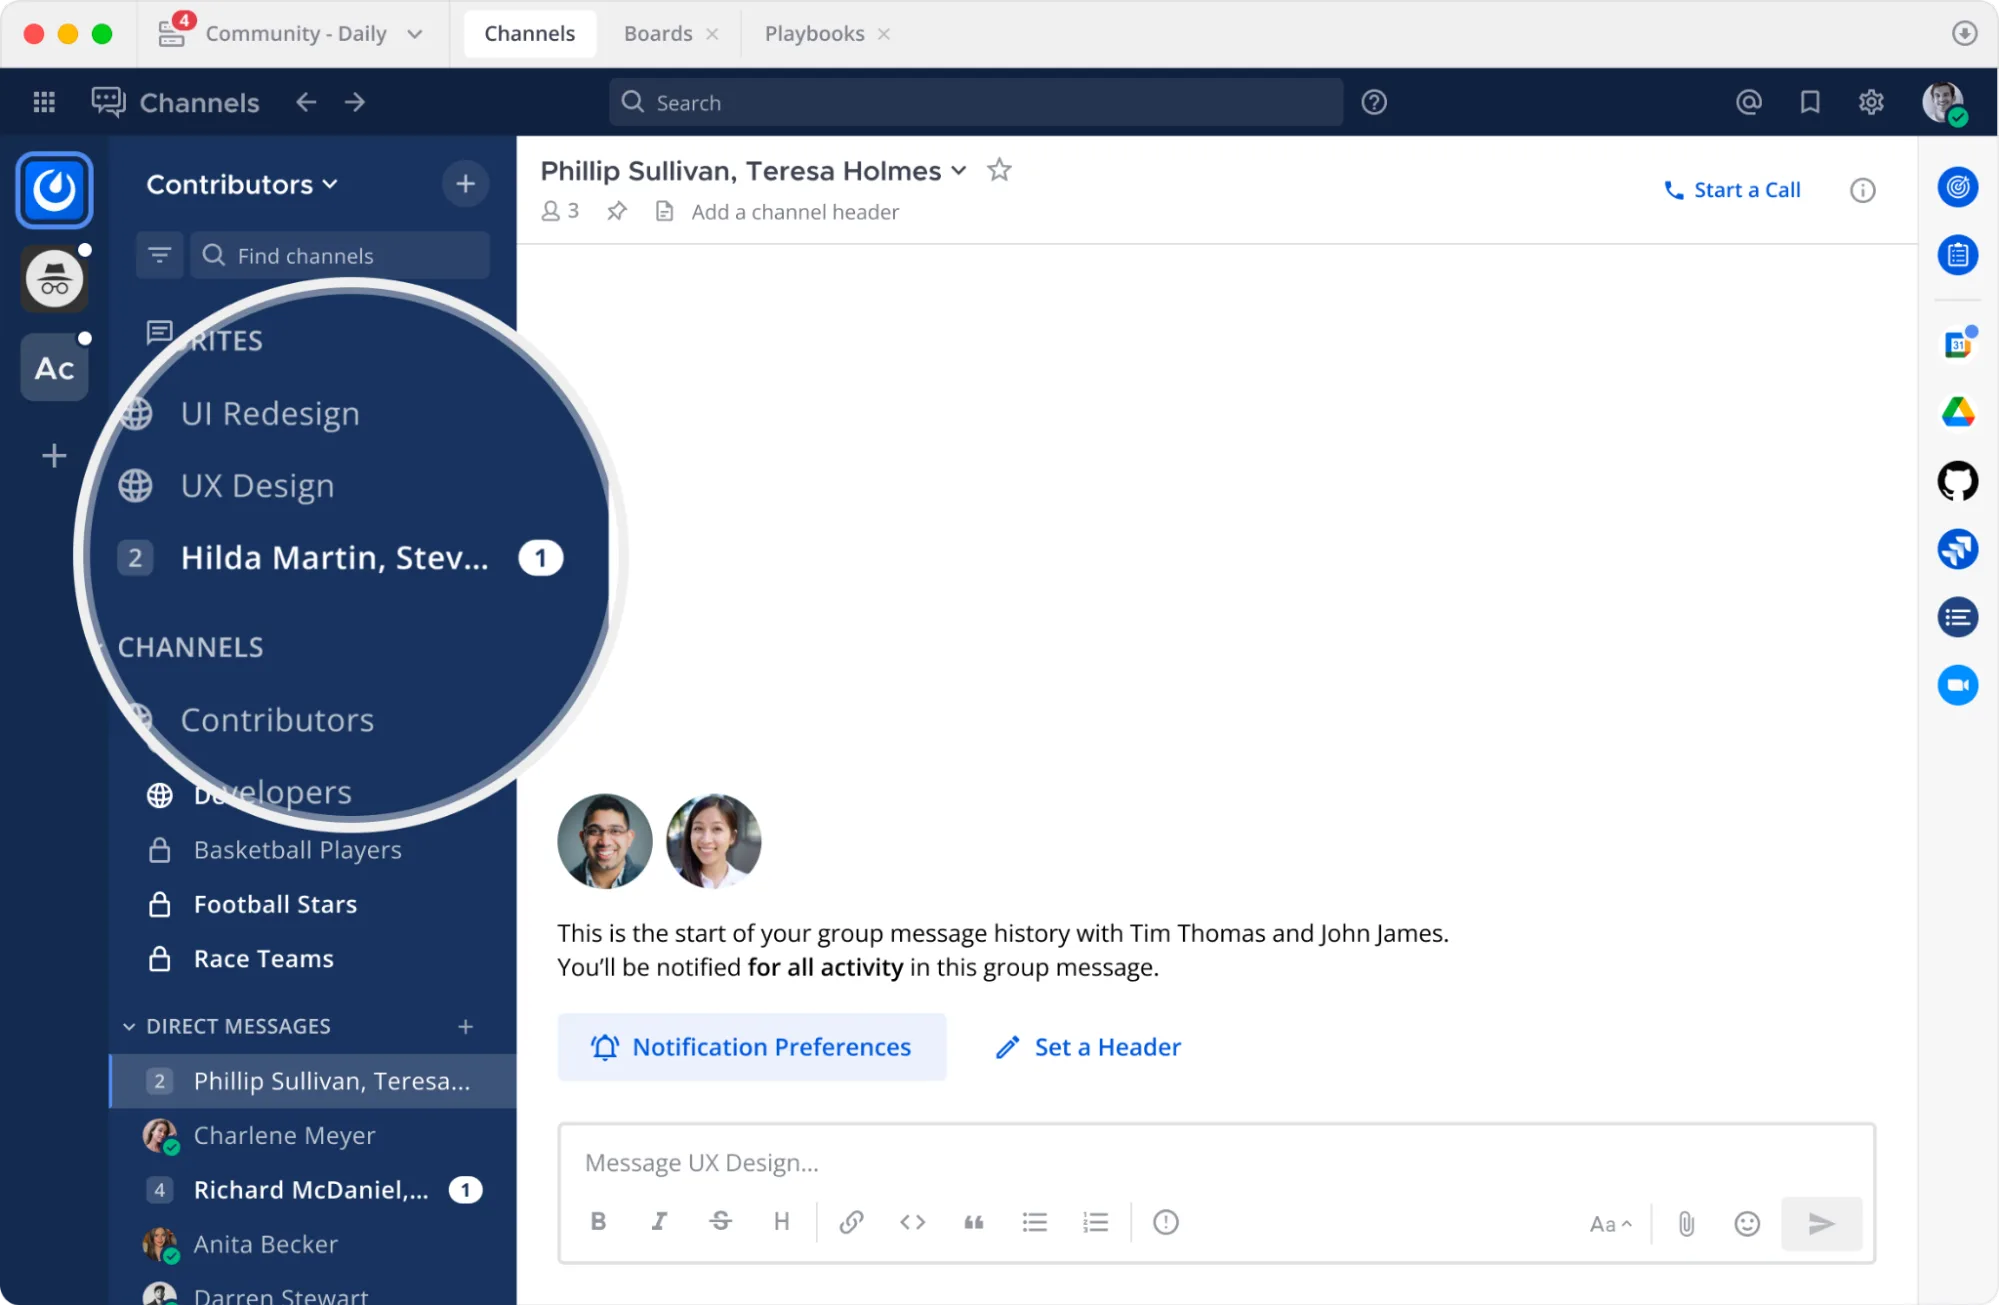This screenshot has height=1306, width=1999.
Task: Open the Zoom meeting plugin icon
Action: coord(1958,685)
